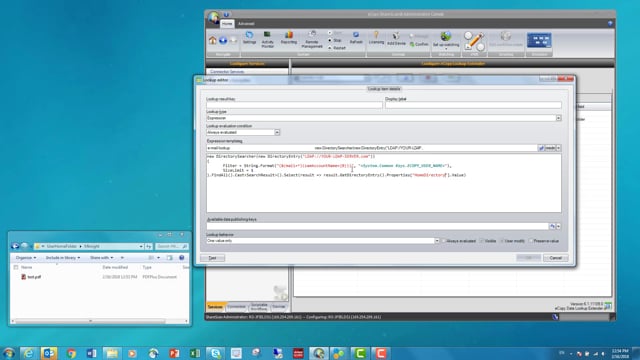Screen dimensions: 640x360
Task: Toggle the select-all checkbox in Explorer header
Action: pos(16,267)
